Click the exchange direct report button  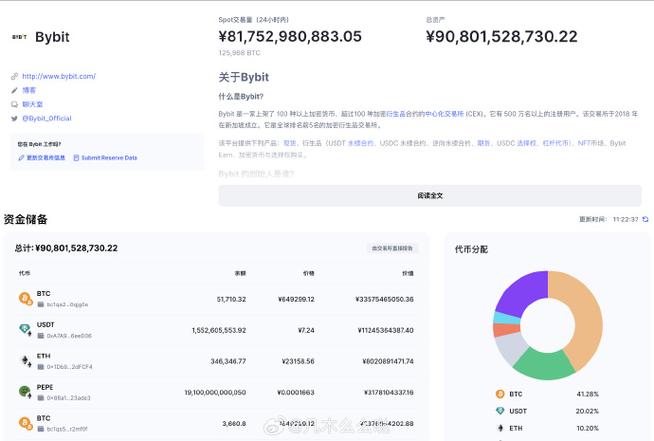[x=392, y=248]
